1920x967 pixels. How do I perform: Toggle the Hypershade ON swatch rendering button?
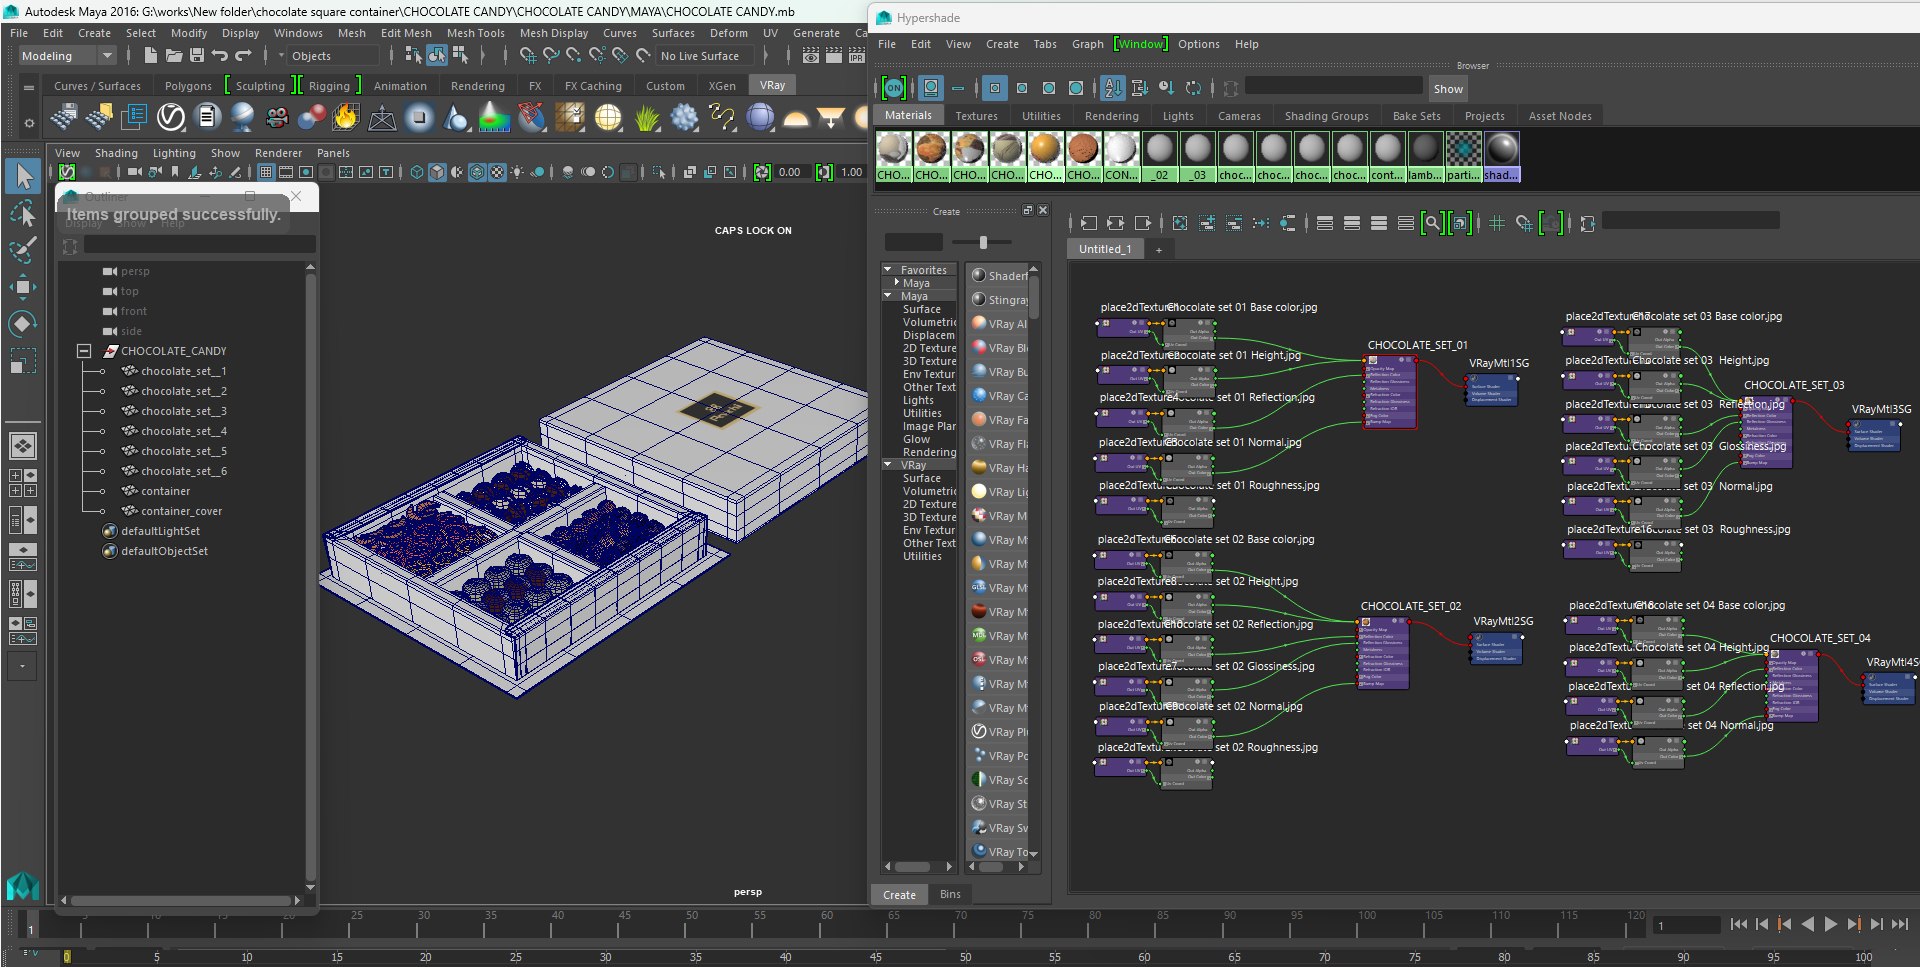(x=893, y=88)
